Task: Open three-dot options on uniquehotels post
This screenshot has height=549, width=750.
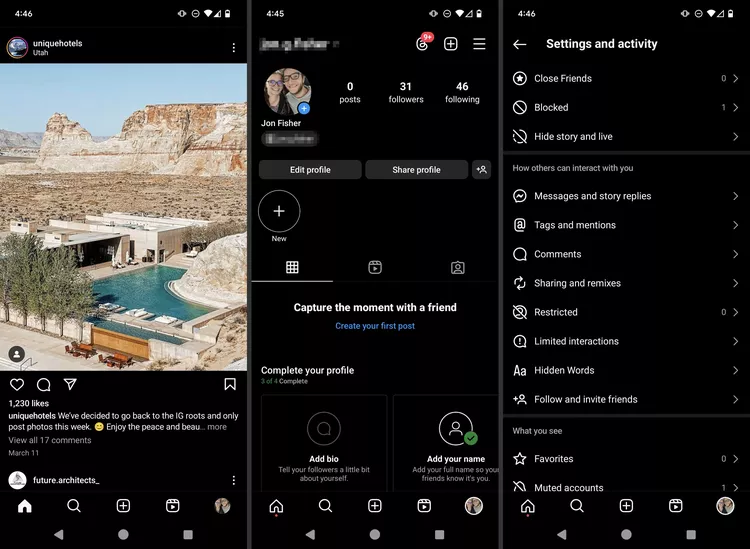Action: tap(234, 48)
